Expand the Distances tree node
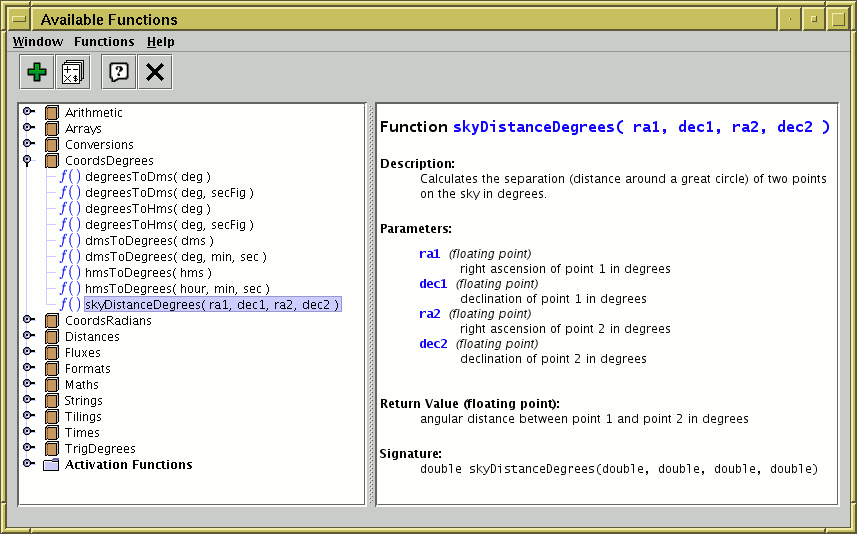 (x=28, y=337)
